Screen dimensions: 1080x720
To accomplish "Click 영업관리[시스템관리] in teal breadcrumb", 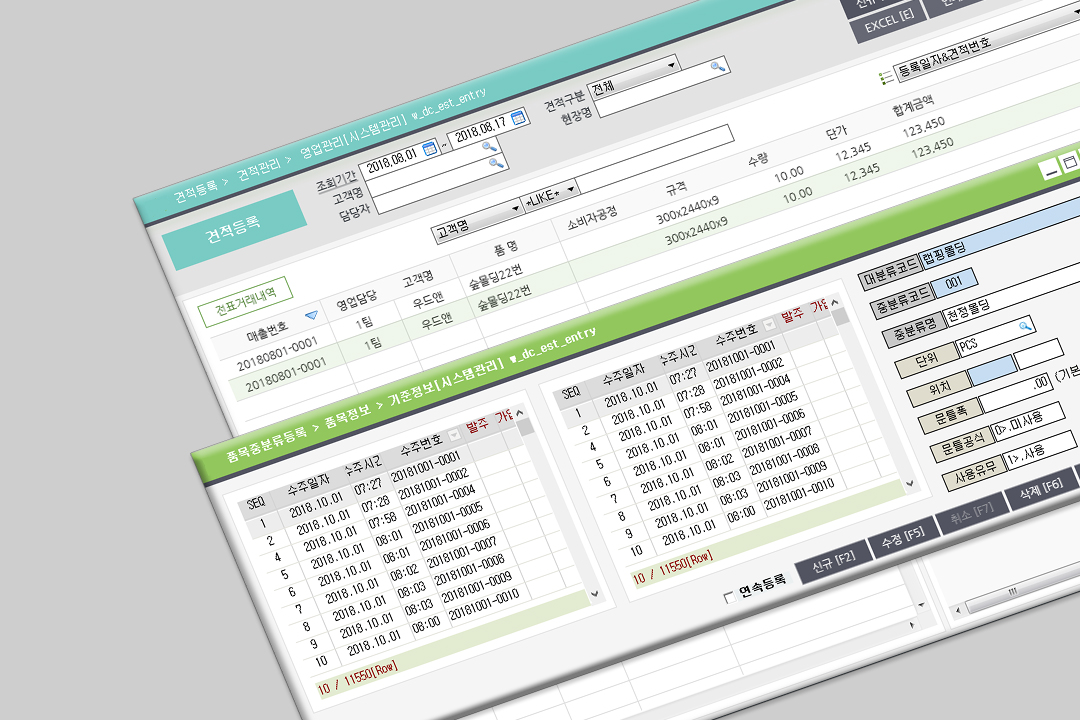I will coord(353,136).
